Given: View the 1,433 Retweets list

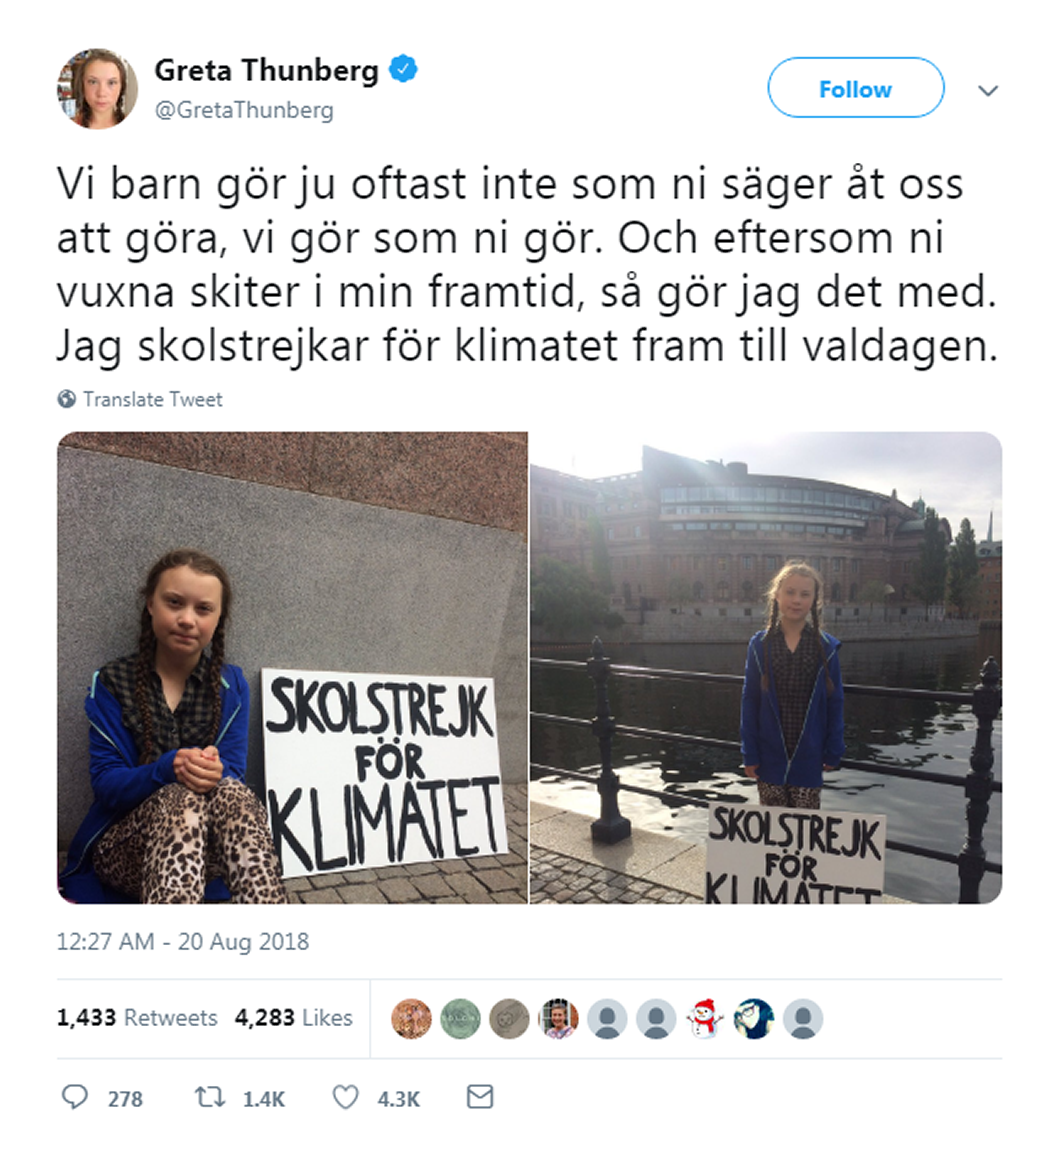Looking at the screenshot, I should [137, 1017].
